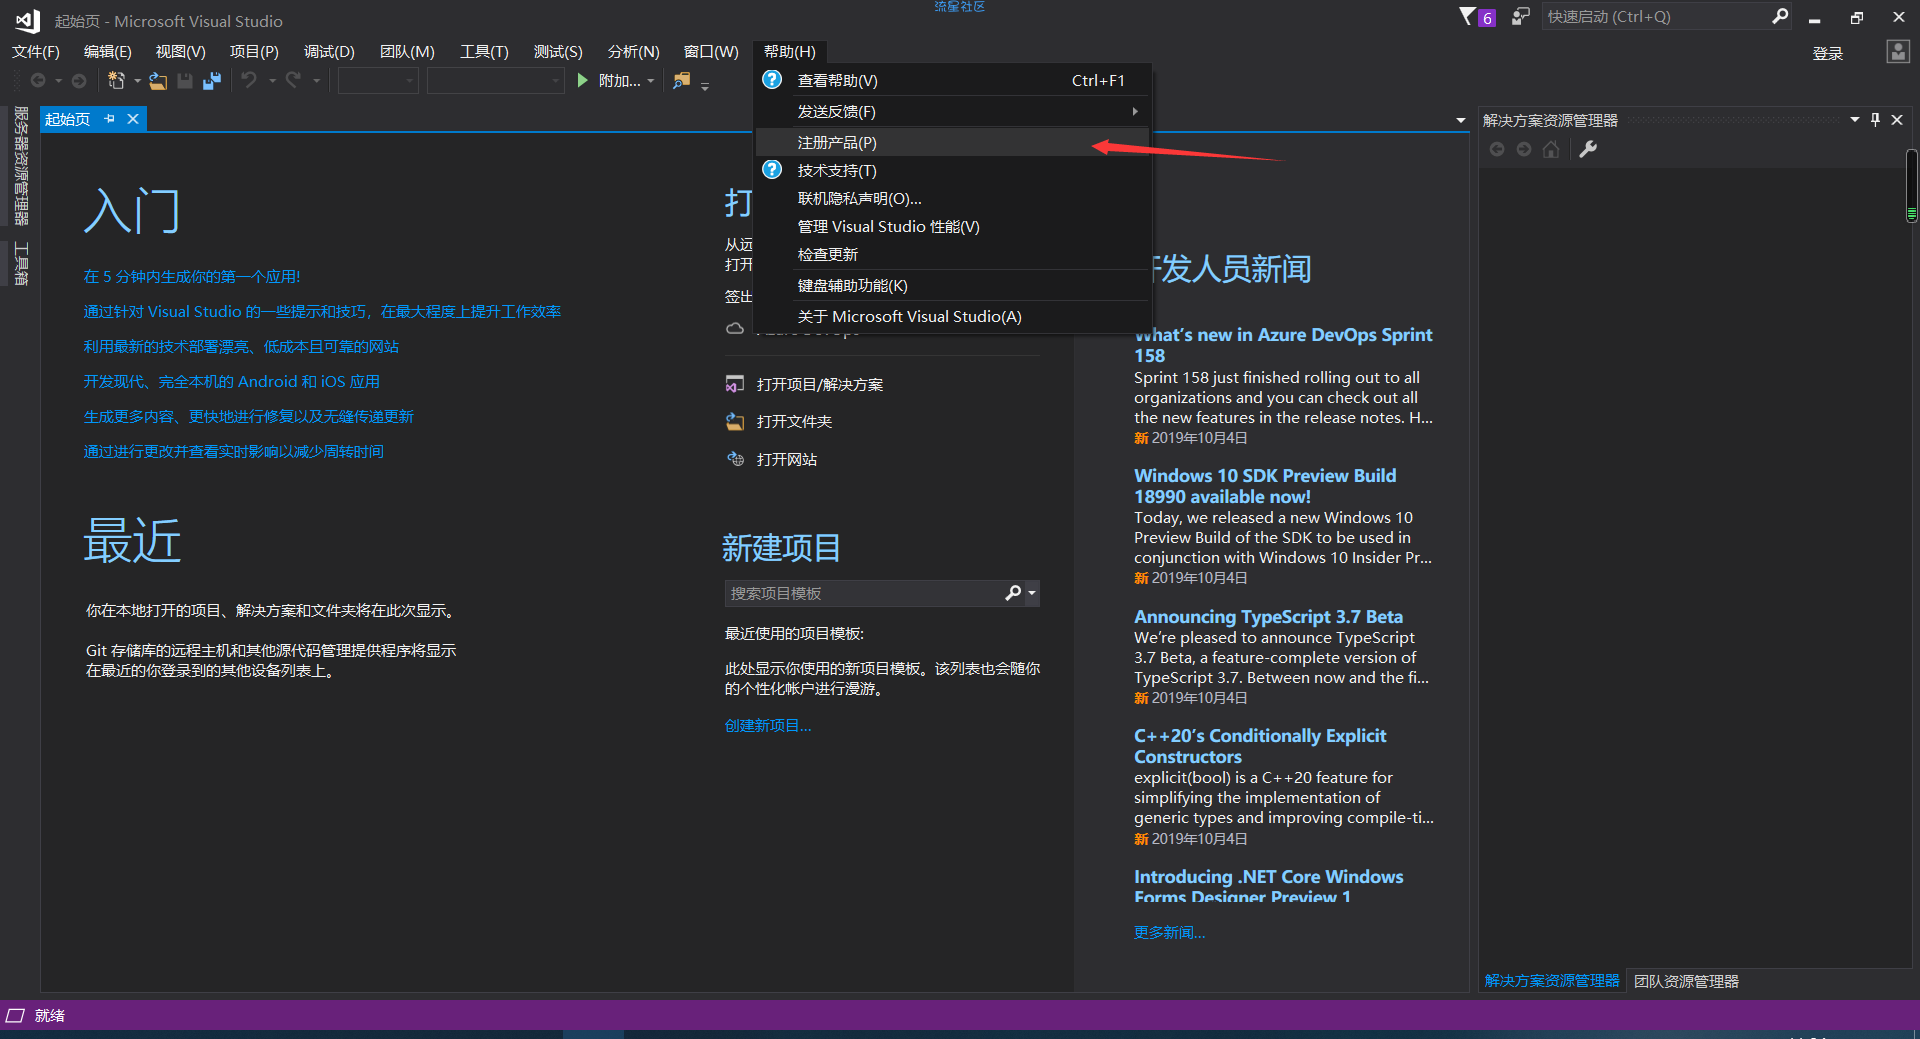Expand the New Project dropdown arrow

[137, 81]
